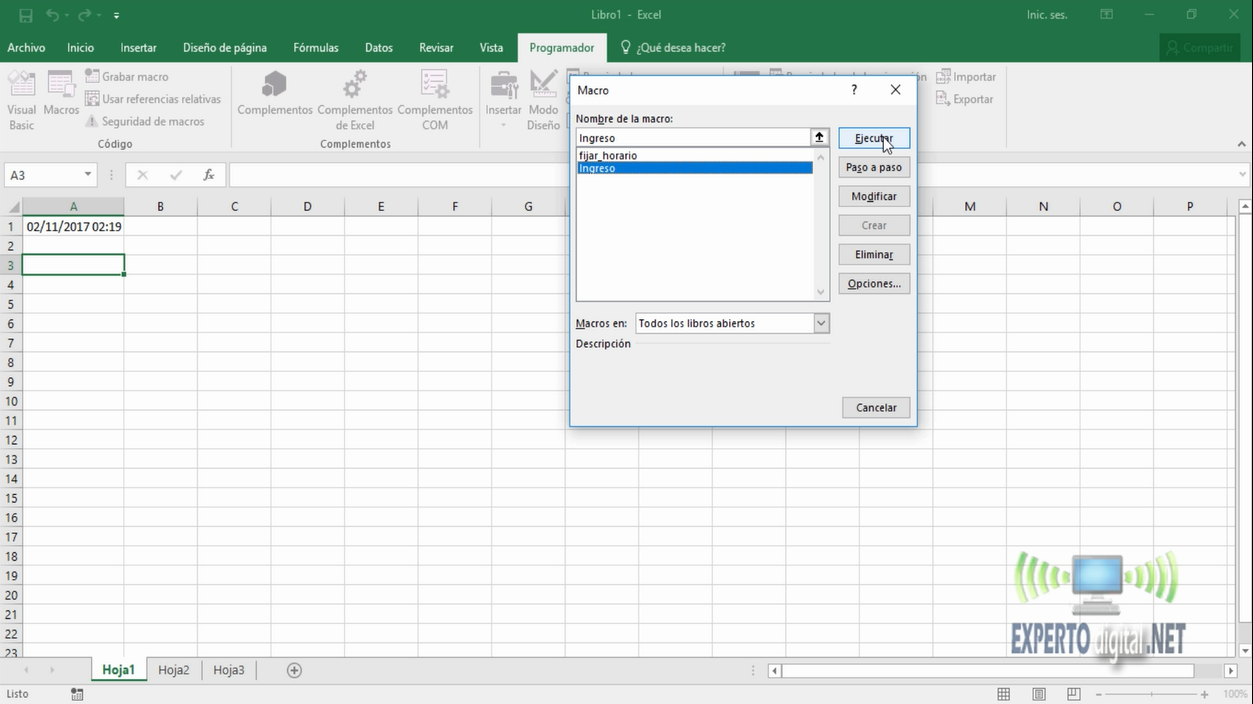1253x704 pixels.
Task: Add a new sheet with plus icon
Action: coord(294,670)
